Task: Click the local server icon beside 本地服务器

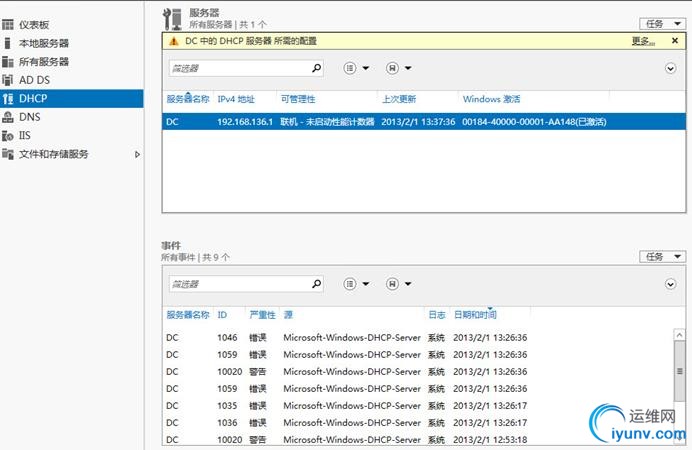Action: pyautogui.click(x=8, y=43)
